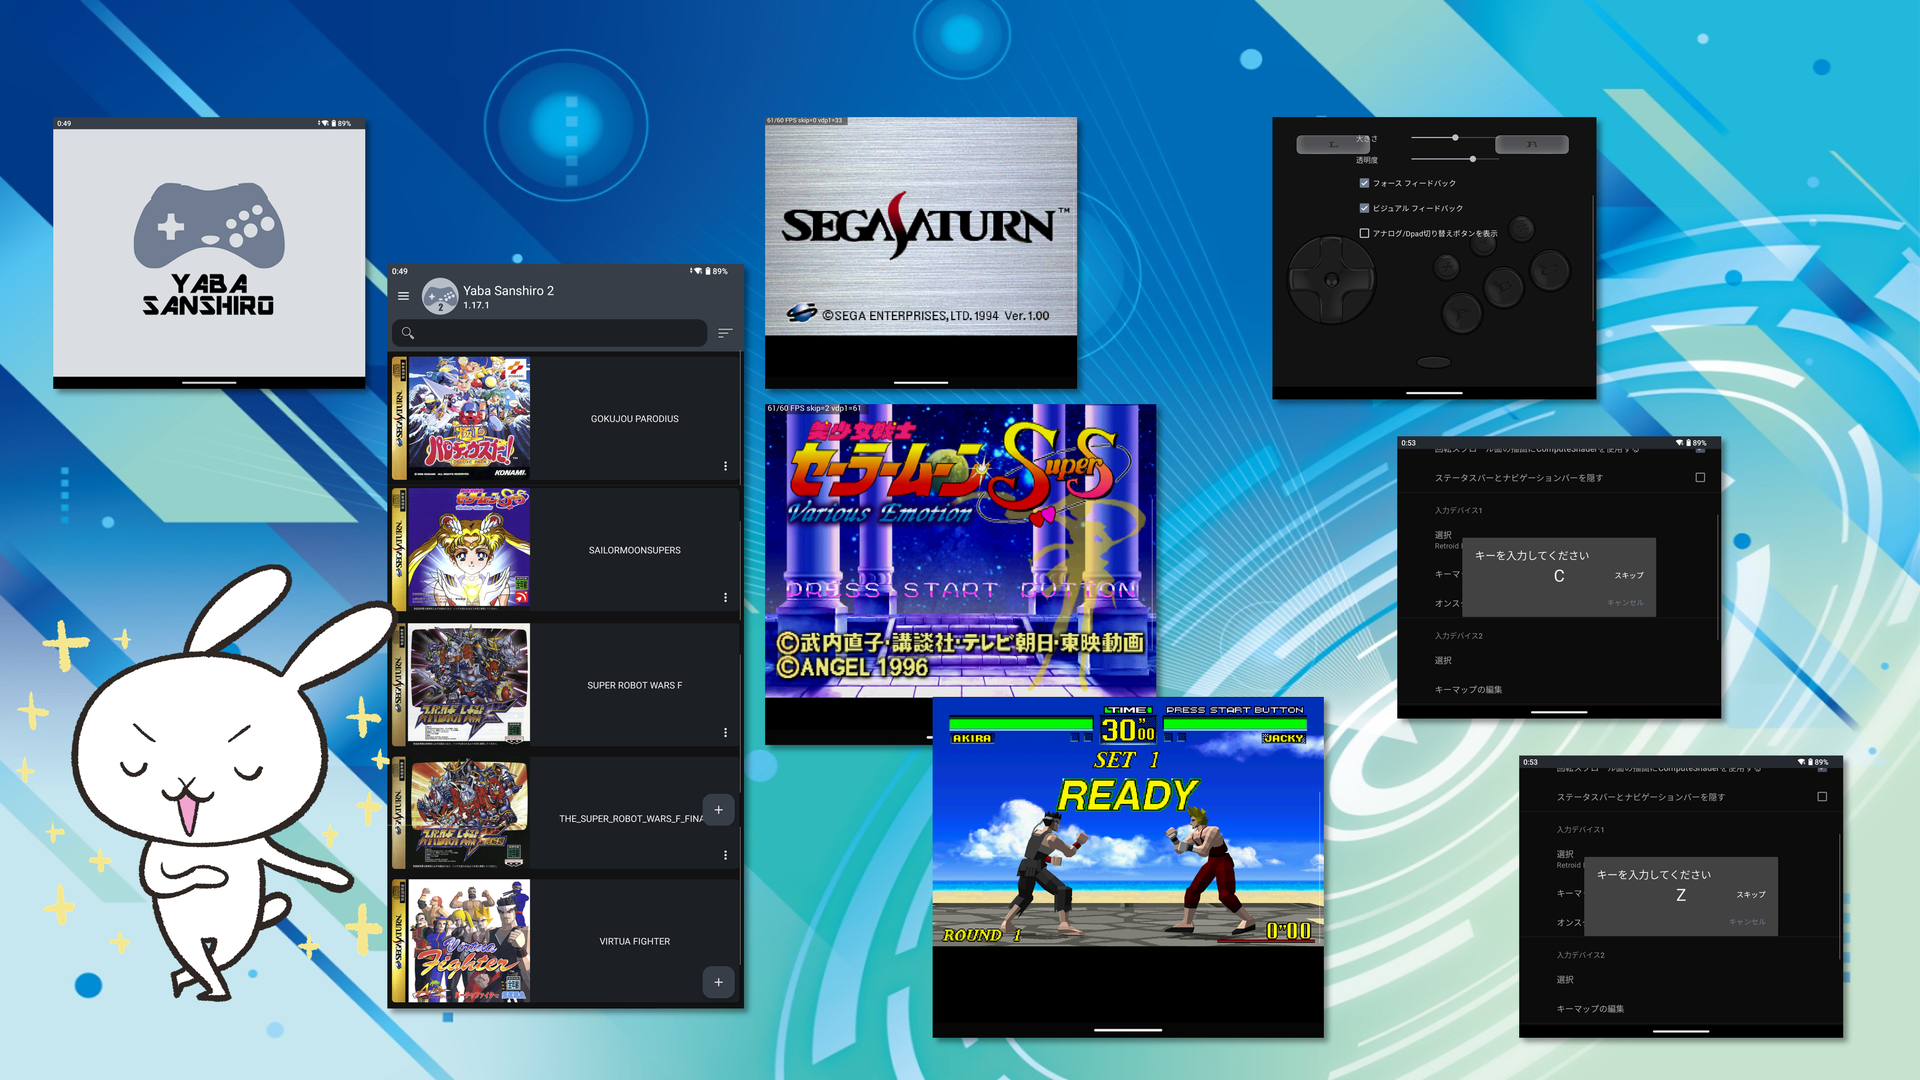Toggle the フォース フィードバック checkbox
This screenshot has width=1920, height=1080.
pos(1364,183)
